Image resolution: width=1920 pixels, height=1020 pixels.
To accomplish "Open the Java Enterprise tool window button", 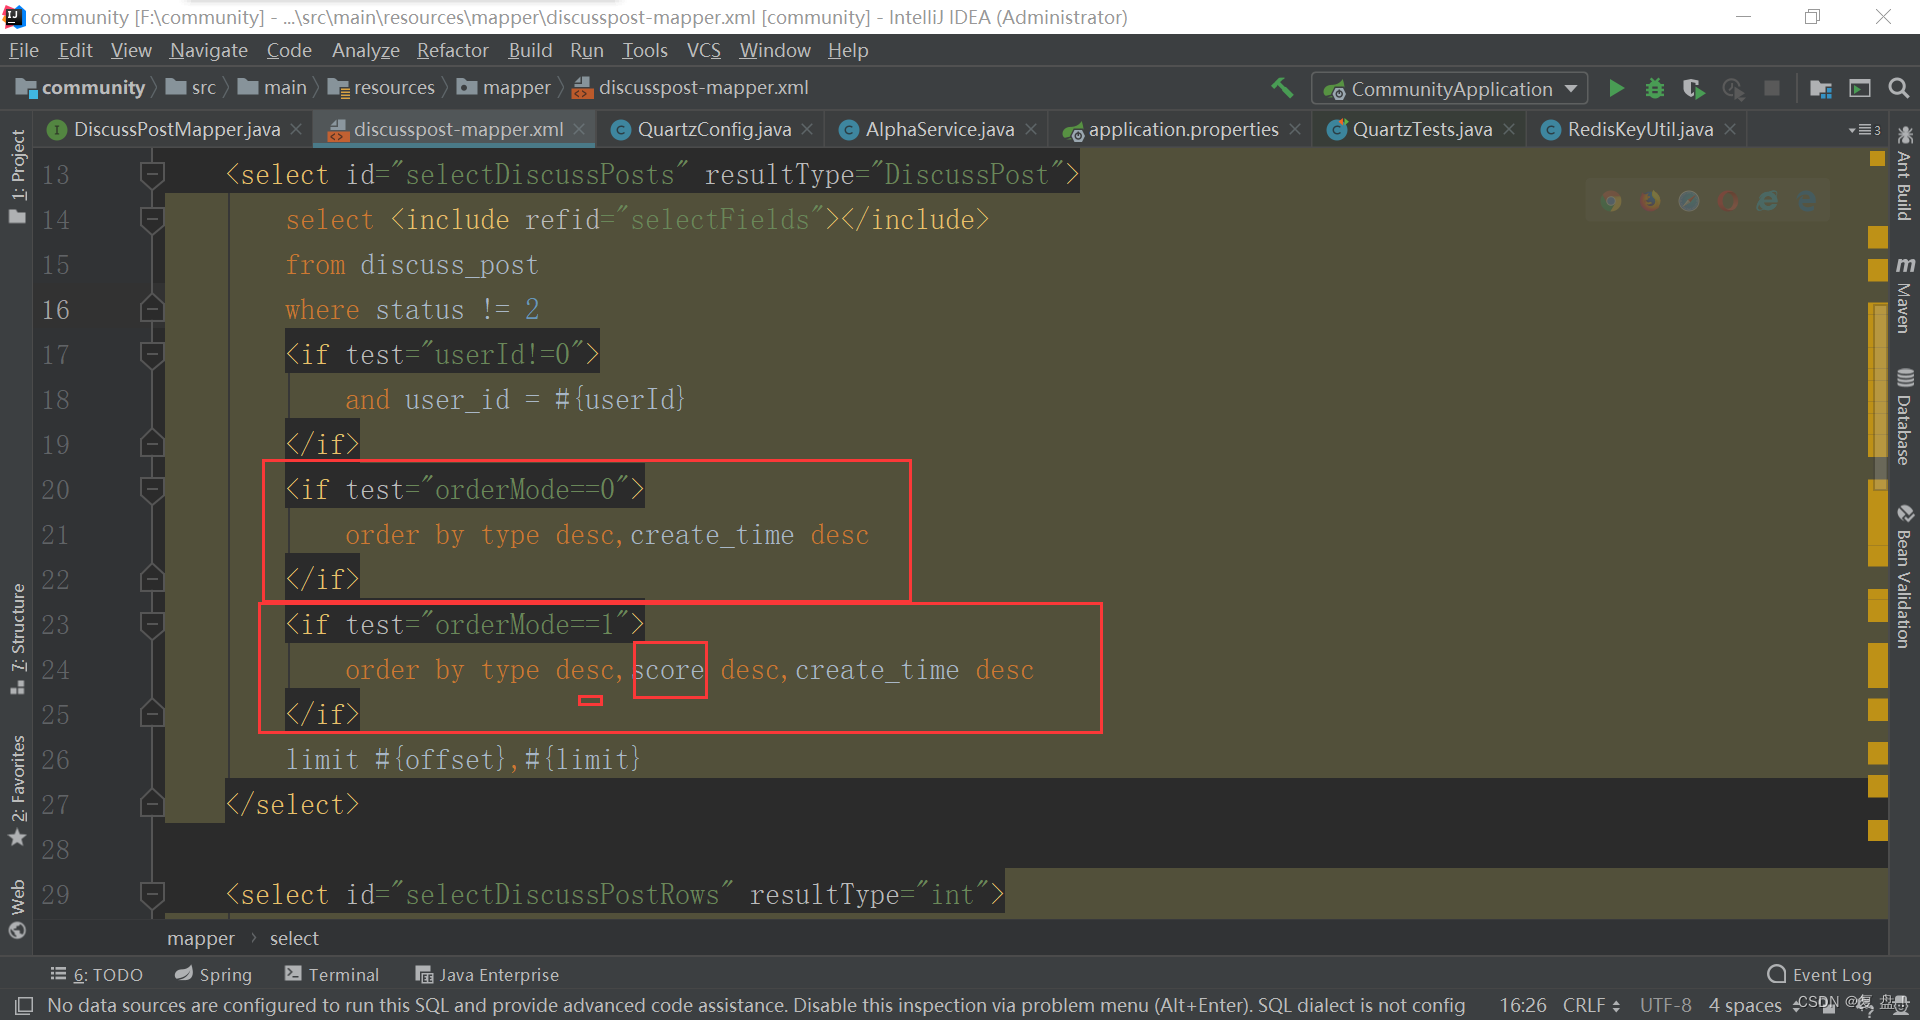I will 487,975.
